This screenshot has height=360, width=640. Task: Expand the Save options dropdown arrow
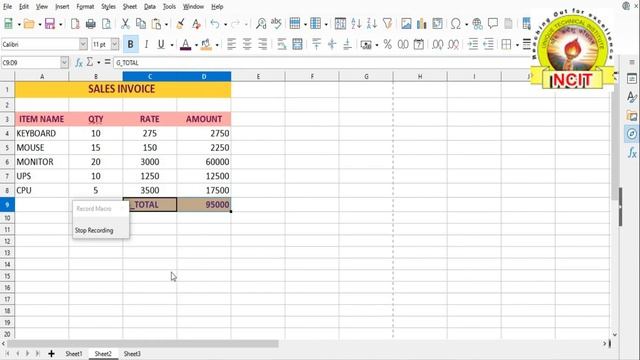[x=60, y=24]
